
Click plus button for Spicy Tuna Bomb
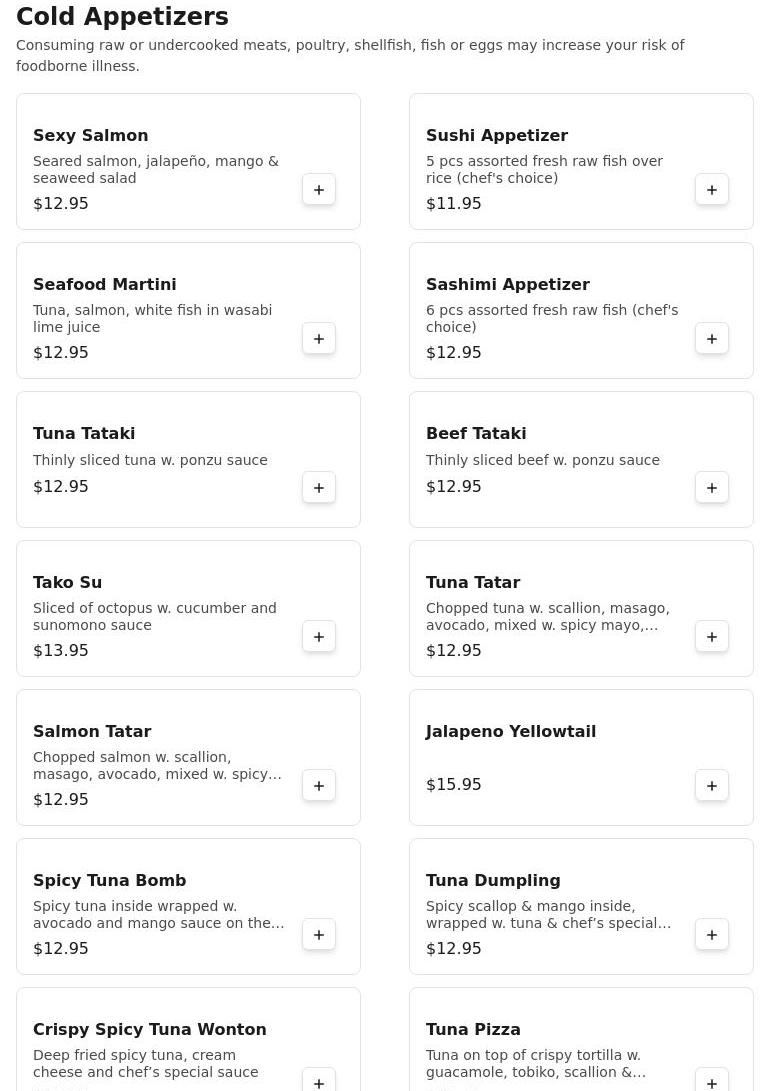[319, 935]
